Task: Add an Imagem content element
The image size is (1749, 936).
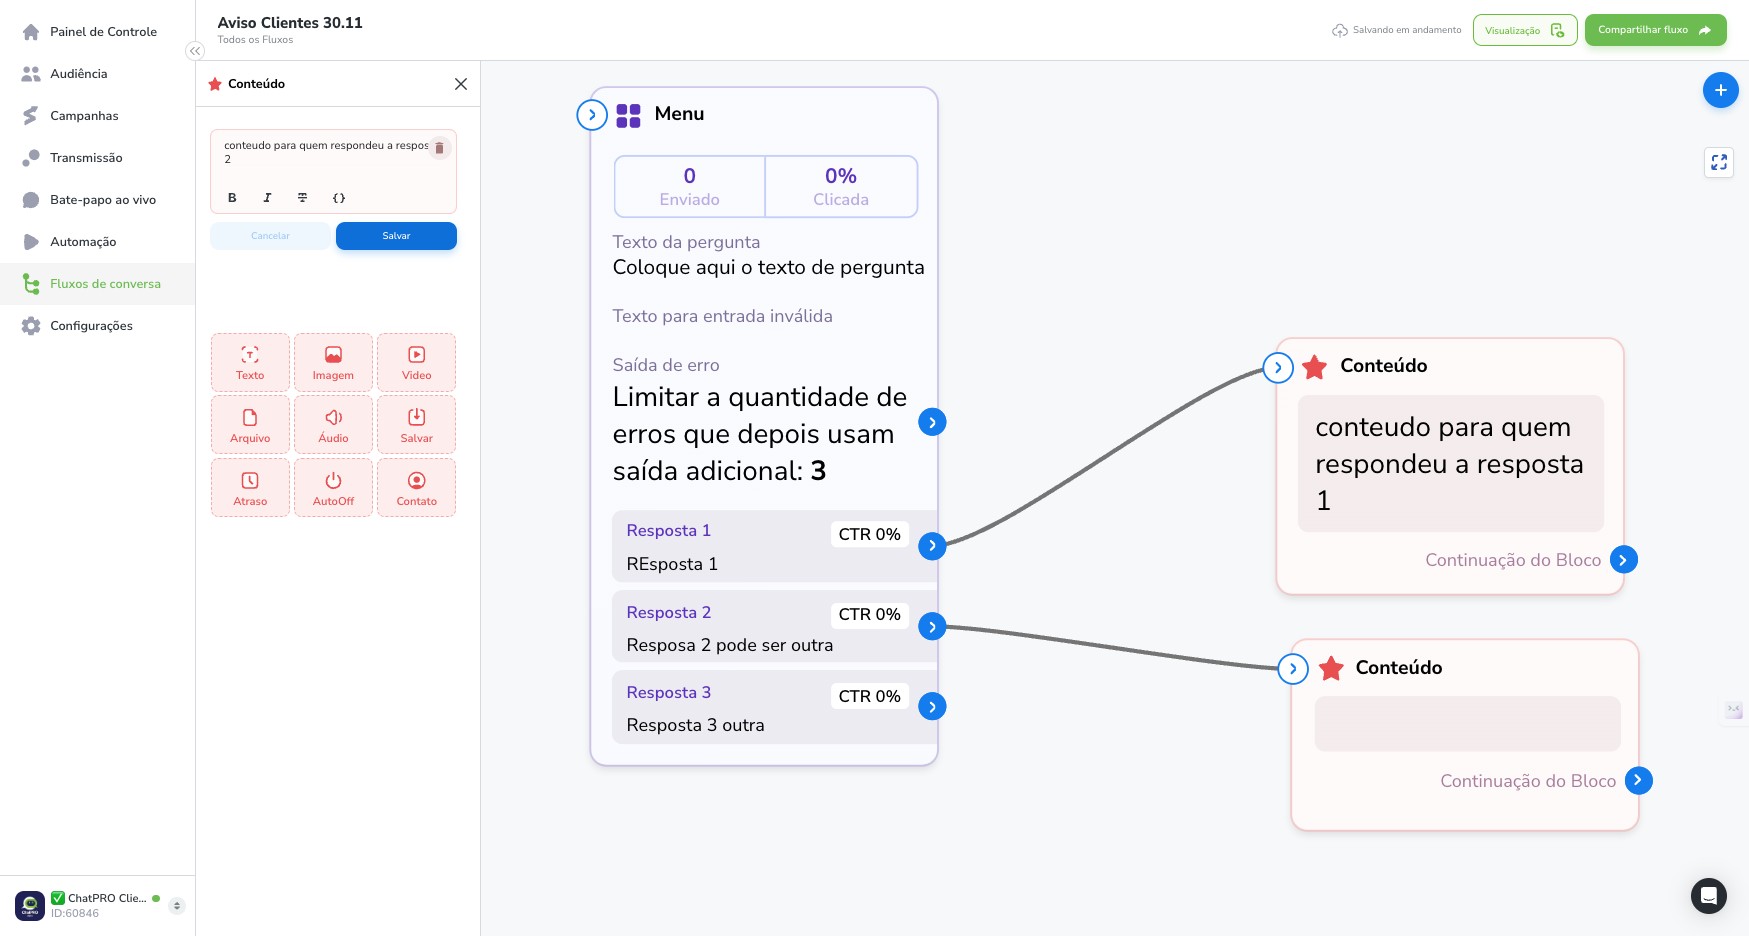Action: pyautogui.click(x=333, y=362)
